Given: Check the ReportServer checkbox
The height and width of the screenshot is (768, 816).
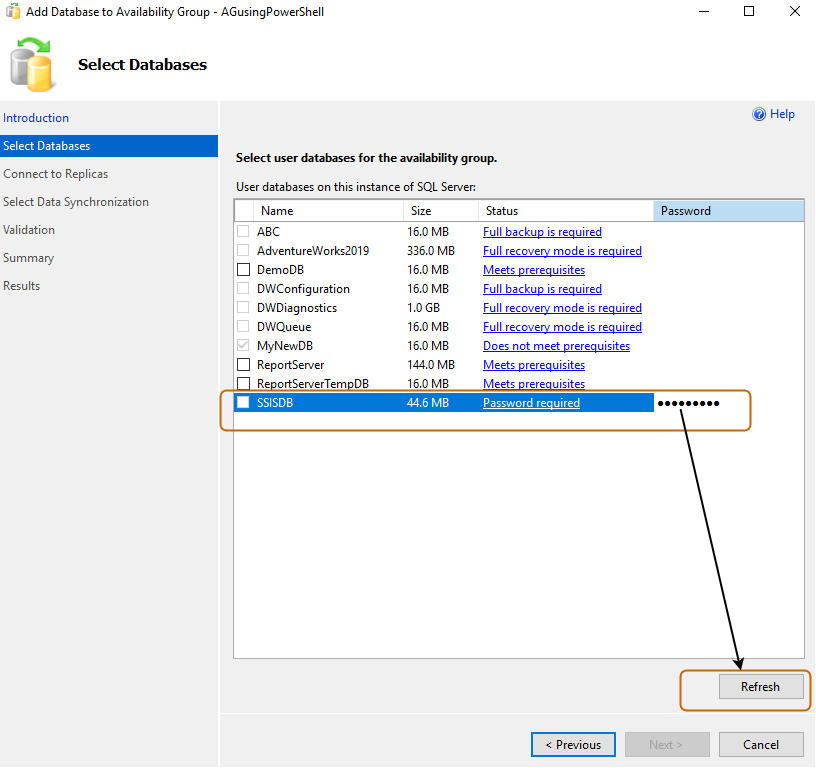Looking at the screenshot, I should tap(241, 364).
